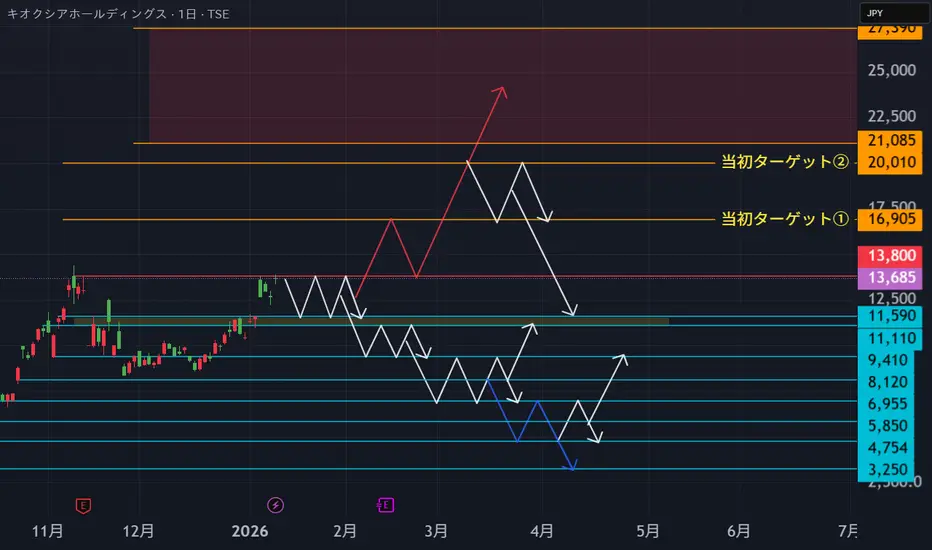The width and height of the screenshot is (932, 550).
Task: Select the 16,905 orange price label
Action: click(x=890, y=219)
